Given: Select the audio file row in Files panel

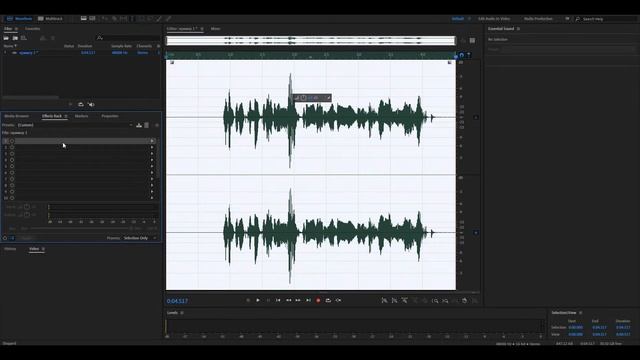Looking at the screenshot, I should coord(81,53).
